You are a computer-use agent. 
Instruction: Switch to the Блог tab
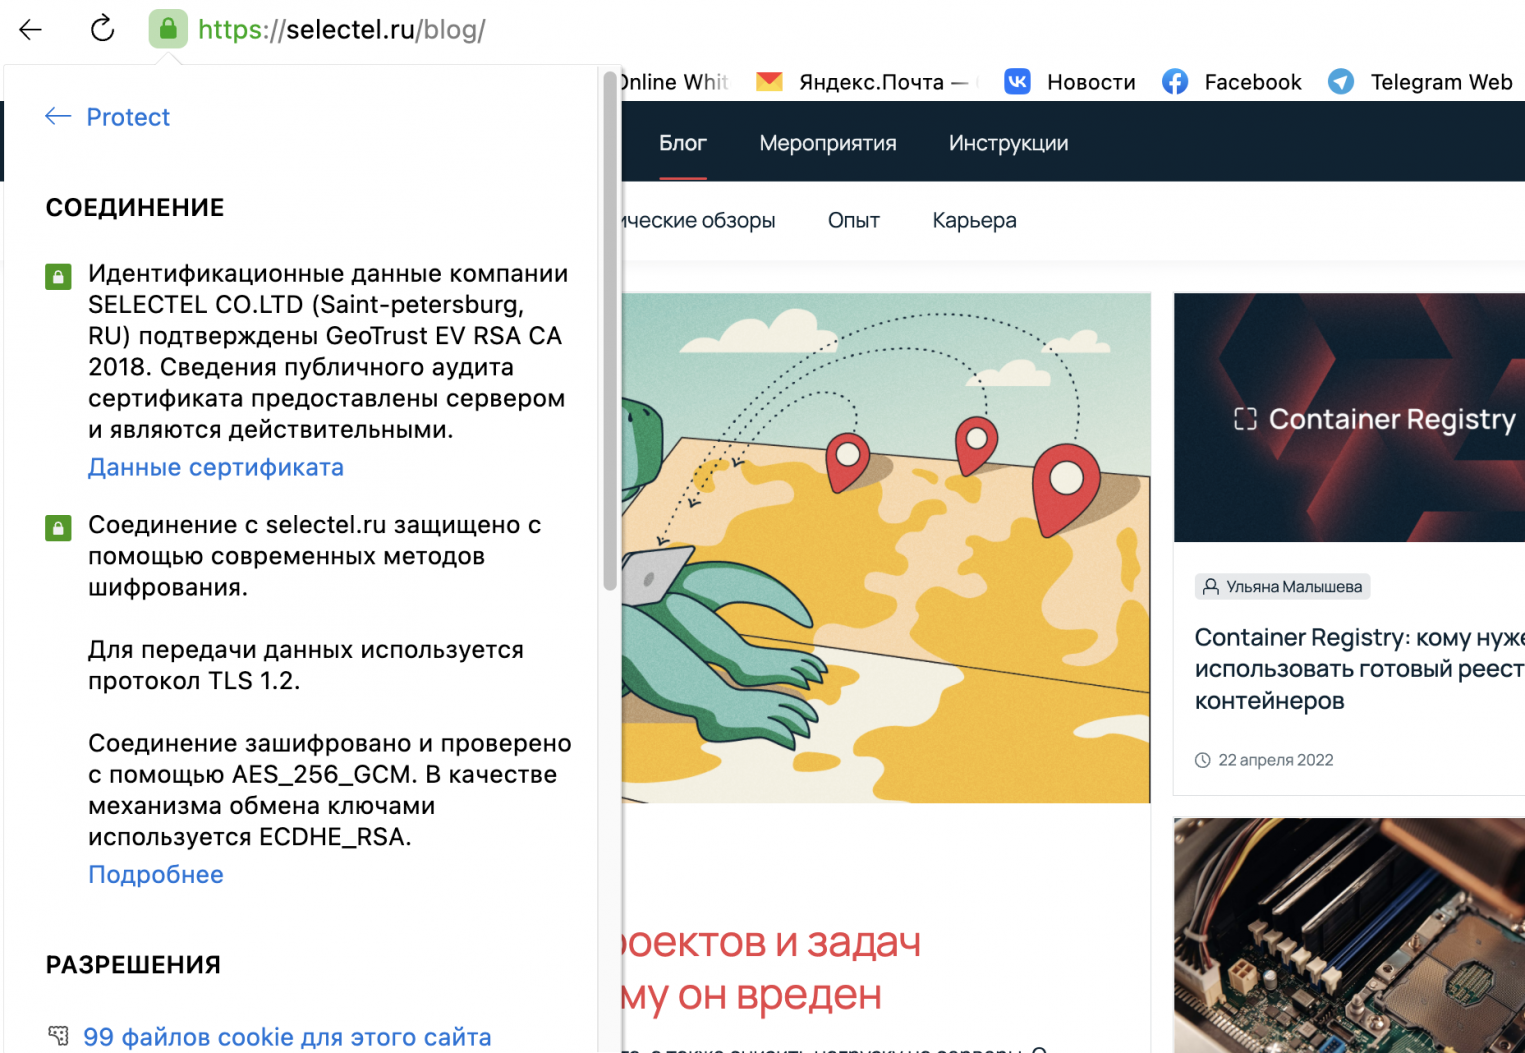click(682, 143)
